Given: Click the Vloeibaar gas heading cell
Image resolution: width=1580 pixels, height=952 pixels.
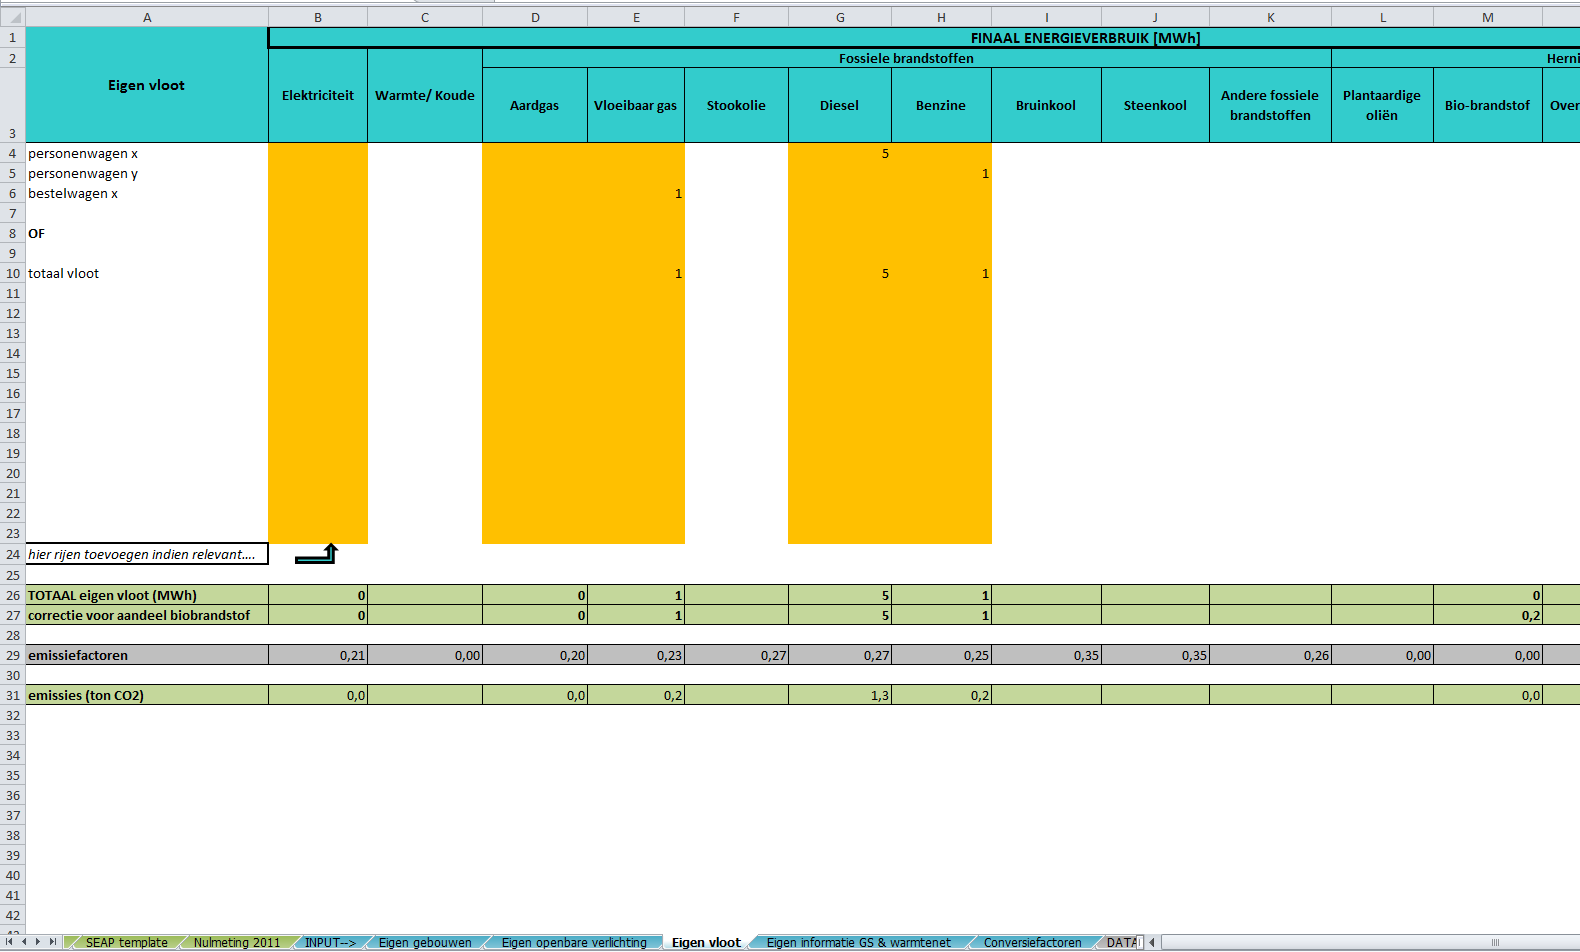Looking at the screenshot, I should pos(636,105).
